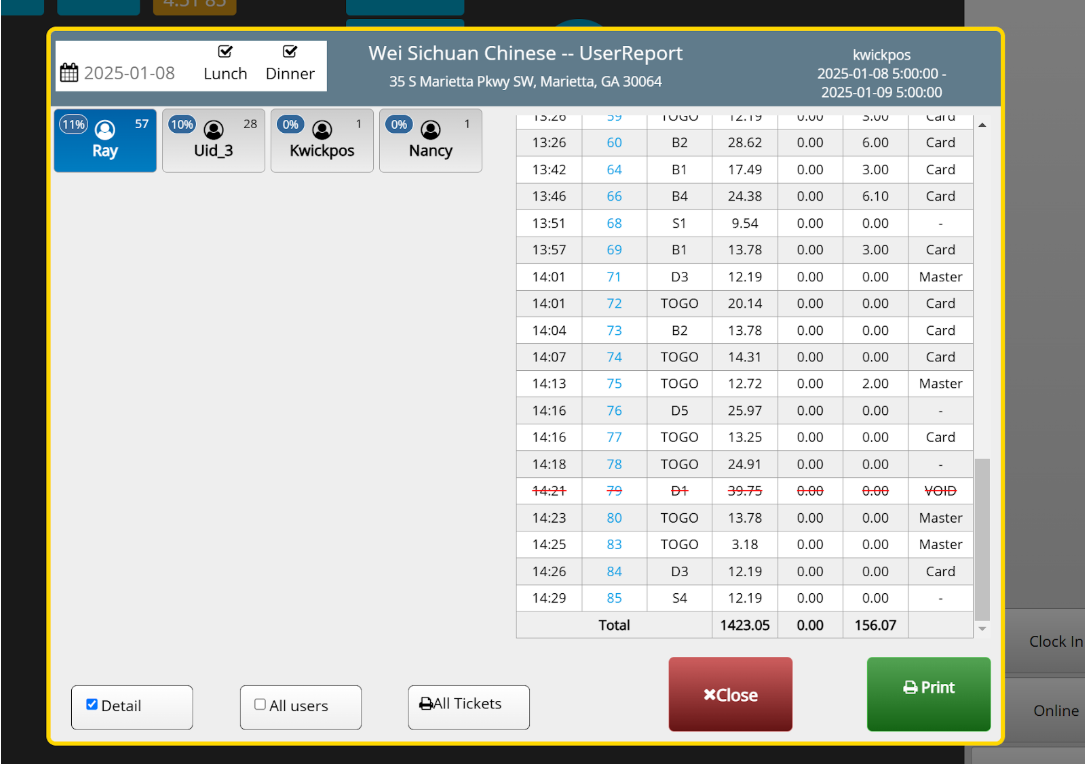Click the 10% badge on Uid_3

[182, 125]
